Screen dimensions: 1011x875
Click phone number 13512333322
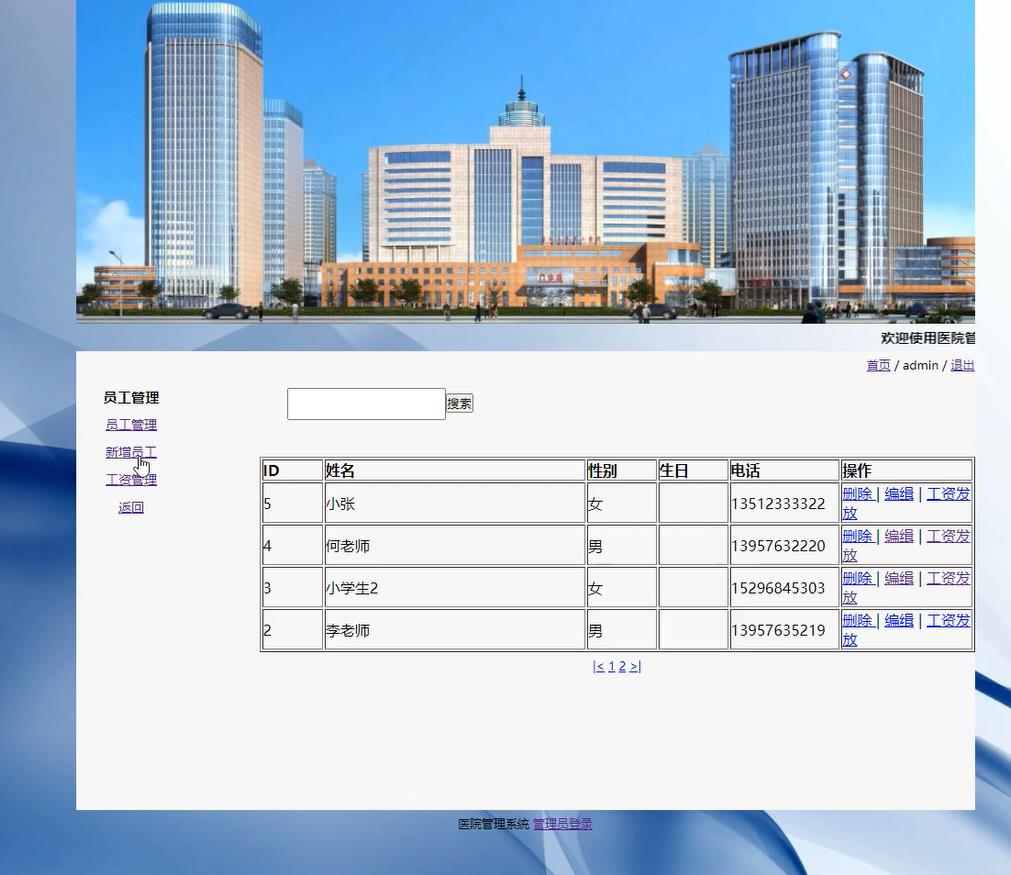(x=778, y=504)
